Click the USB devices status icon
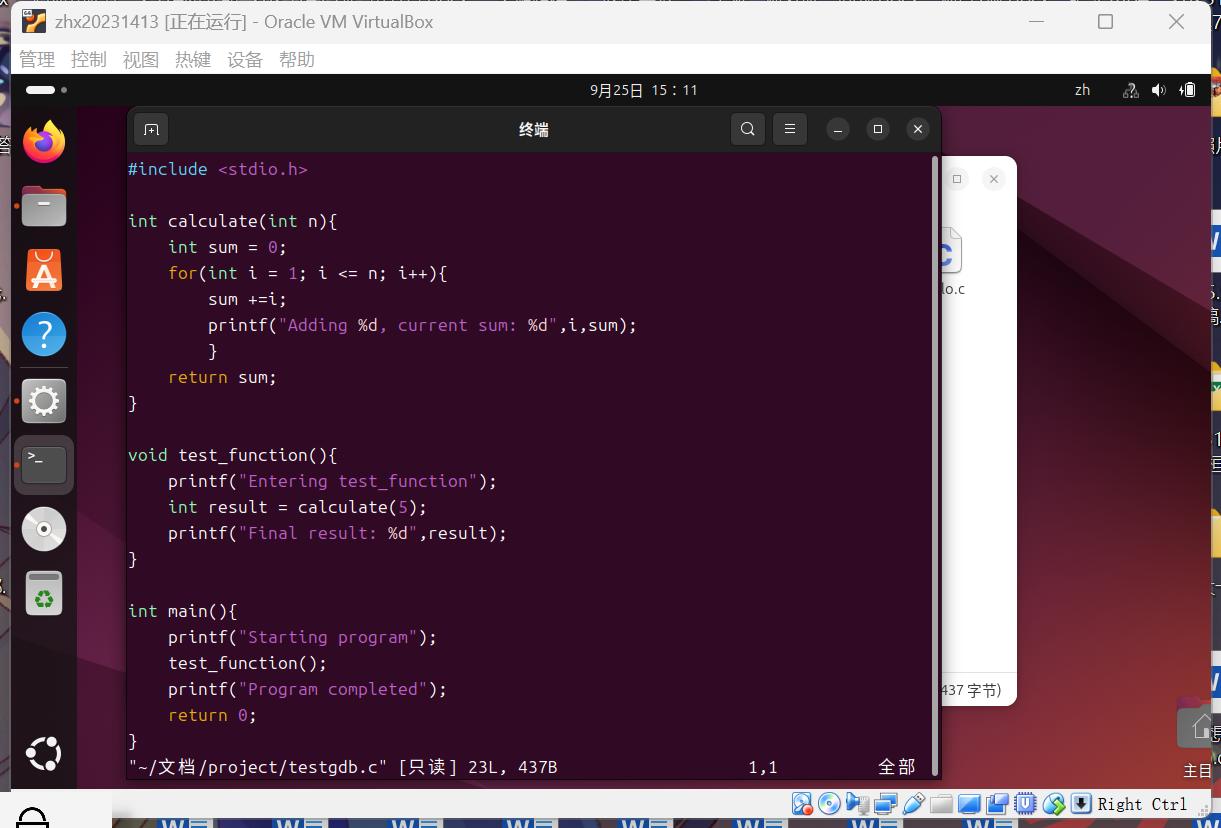The image size is (1221, 828). coord(912,804)
